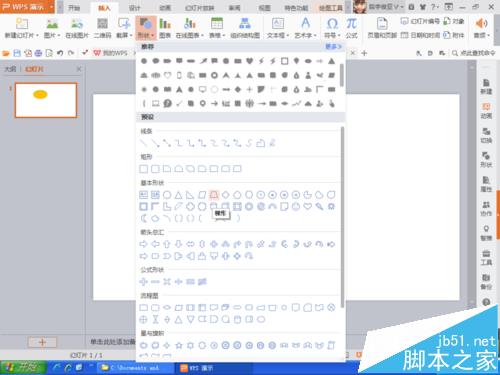Open the 组织结构图 org chart tool

pos(245,28)
